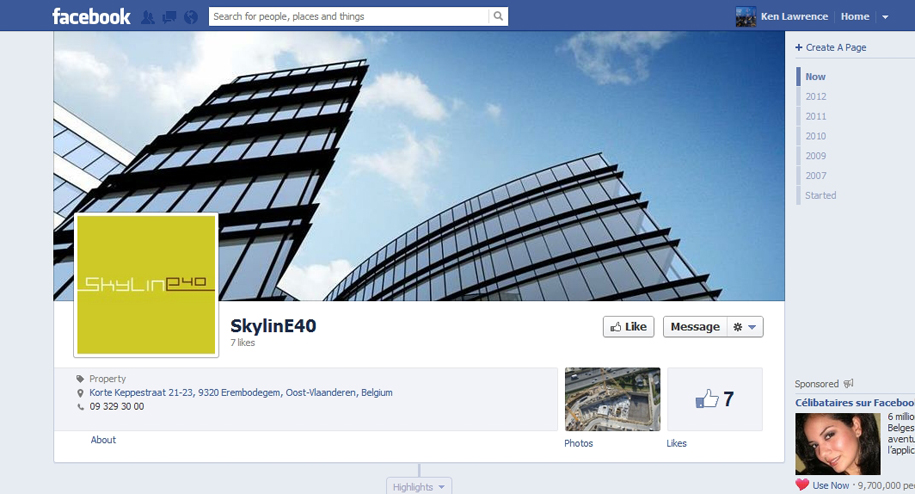Jump to 2010 on the timeline
The height and width of the screenshot is (494, 915).
tap(816, 136)
